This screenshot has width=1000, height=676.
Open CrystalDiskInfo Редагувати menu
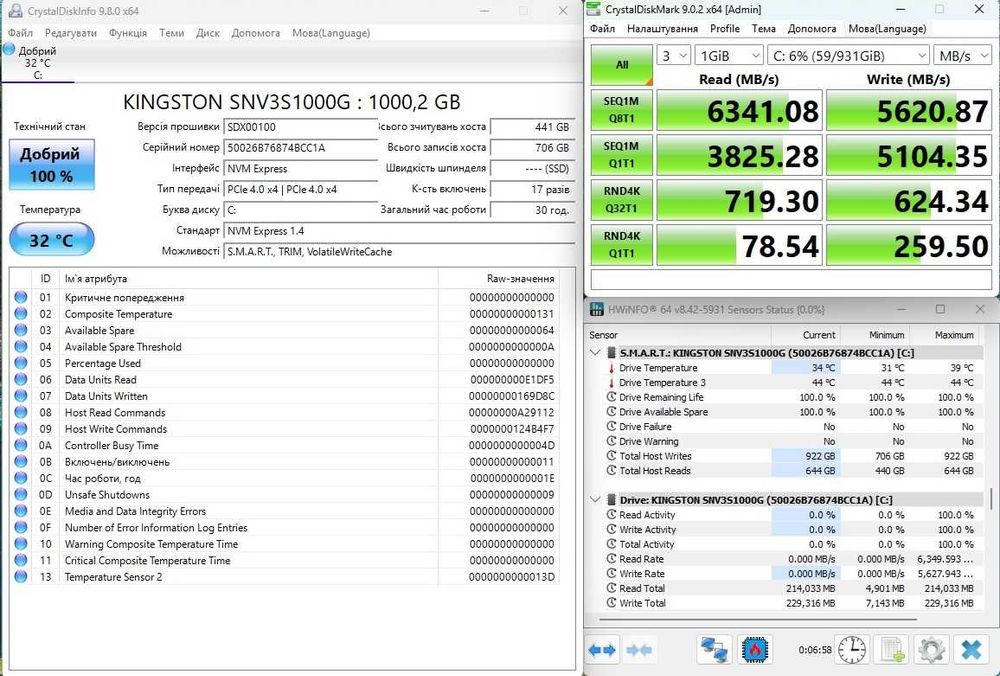point(71,33)
